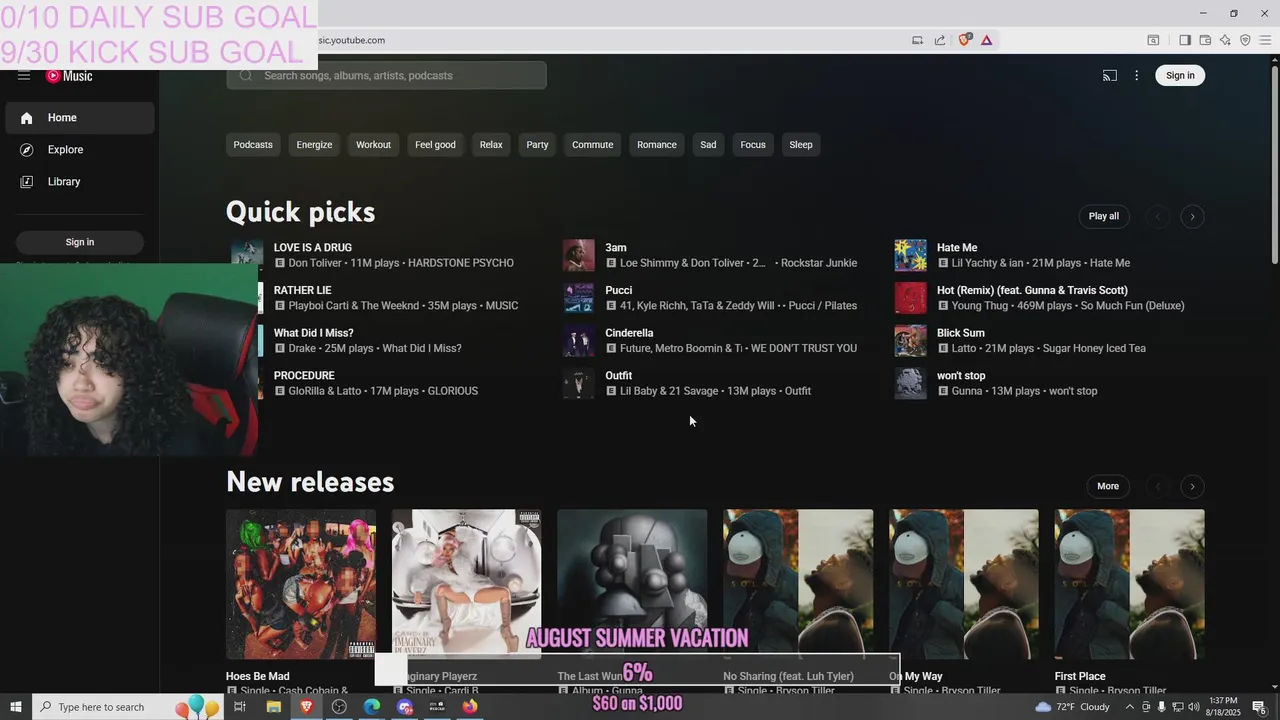Select the Party mood chip
The width and height of the screenshot is (1280, 720).
coord(537,145)
